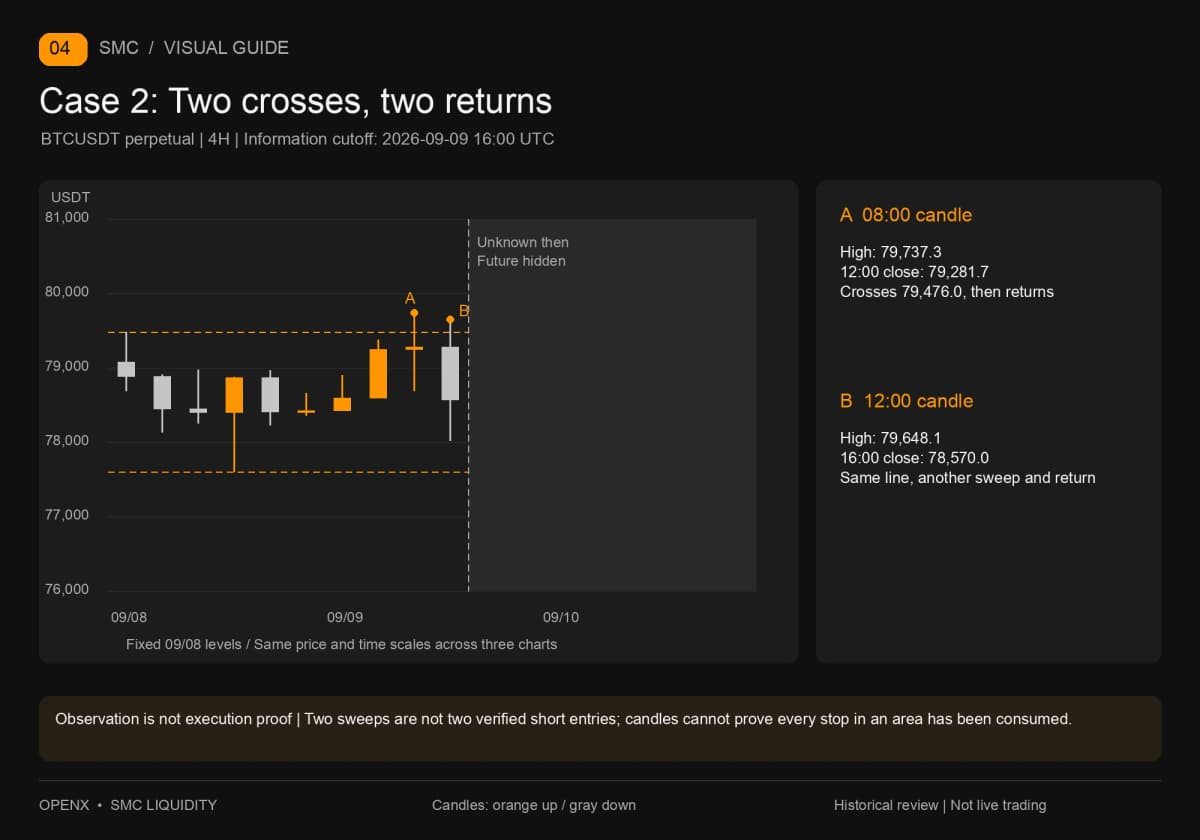Click the Unknown then label at cutoff line
The image size is (1200, 840).
point(523,242)
